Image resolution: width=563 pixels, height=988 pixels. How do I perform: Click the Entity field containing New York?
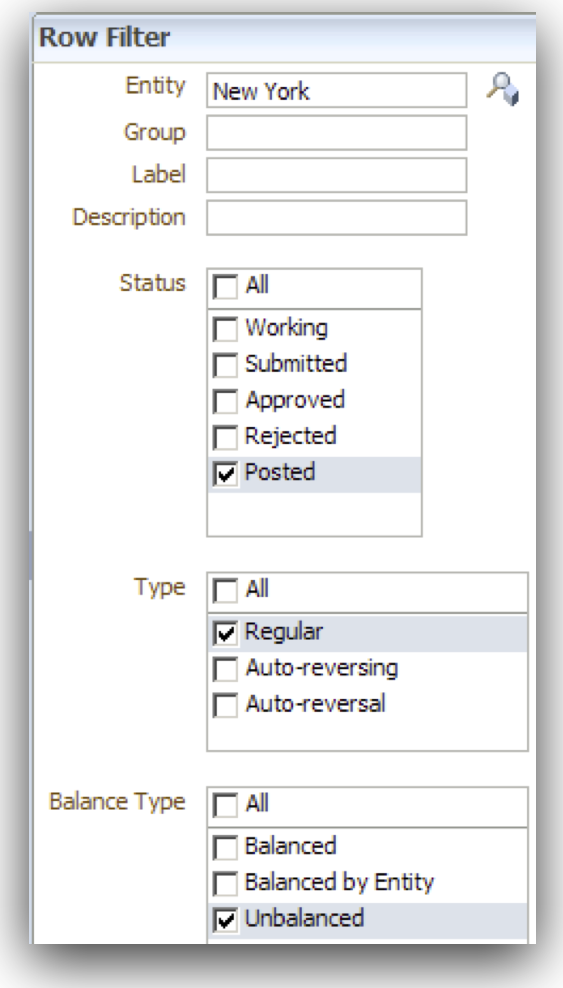336,91
